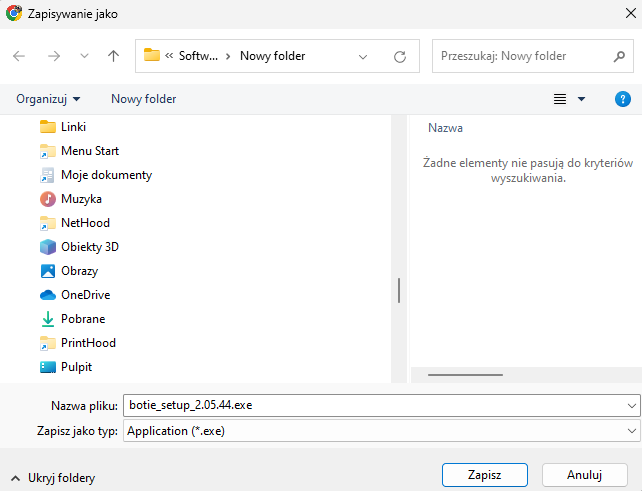This screenshot has width=642, height=491.
Task: Open the Zapisz jako typ dropdown
Action: pos(631,431)
